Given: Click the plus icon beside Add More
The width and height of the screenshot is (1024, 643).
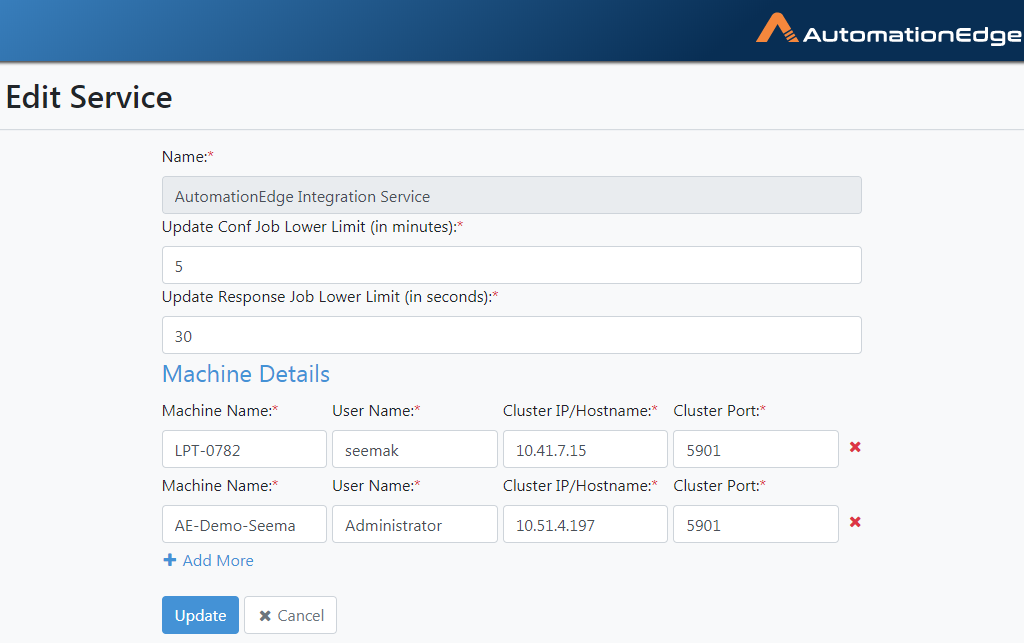Looking at the screenshot, I should (x=170, y=560).
